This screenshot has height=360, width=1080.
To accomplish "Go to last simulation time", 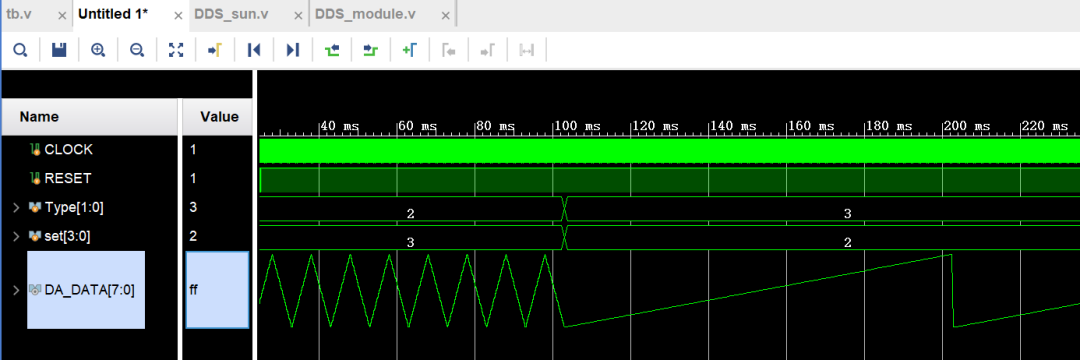I will pos(293,50).
